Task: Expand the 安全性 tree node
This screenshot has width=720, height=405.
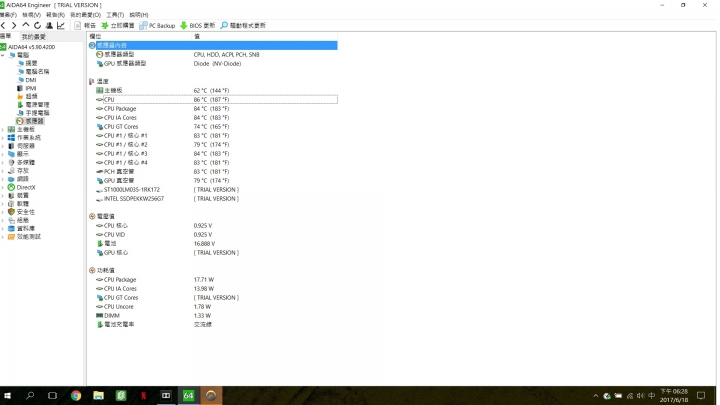Action: tap(3, 212)
